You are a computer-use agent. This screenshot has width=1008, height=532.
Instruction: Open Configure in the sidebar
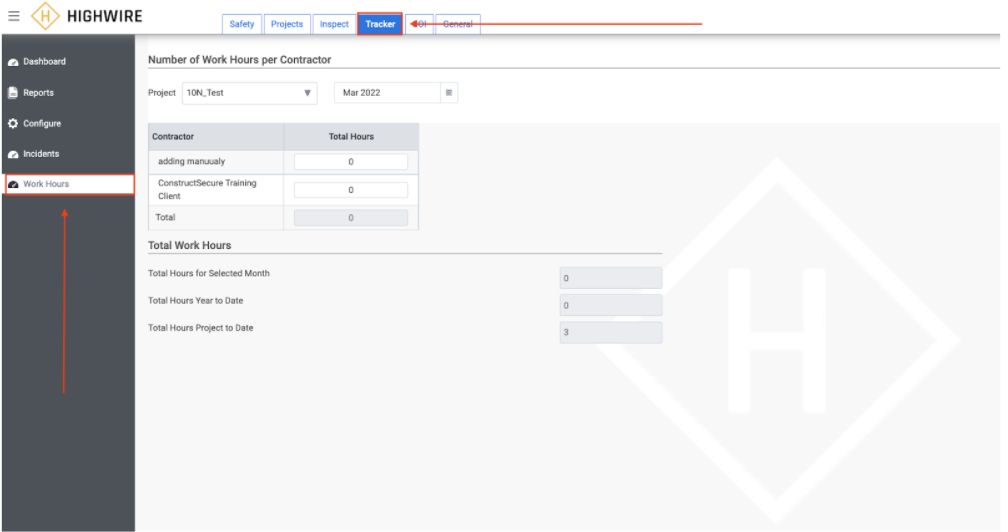[x=68, y=123]
